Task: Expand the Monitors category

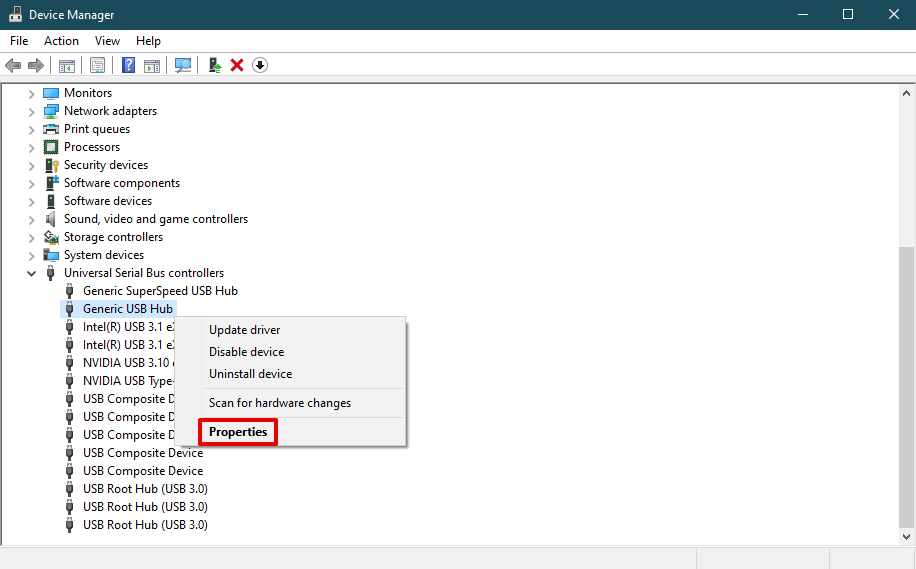Action: pos(32,93)
